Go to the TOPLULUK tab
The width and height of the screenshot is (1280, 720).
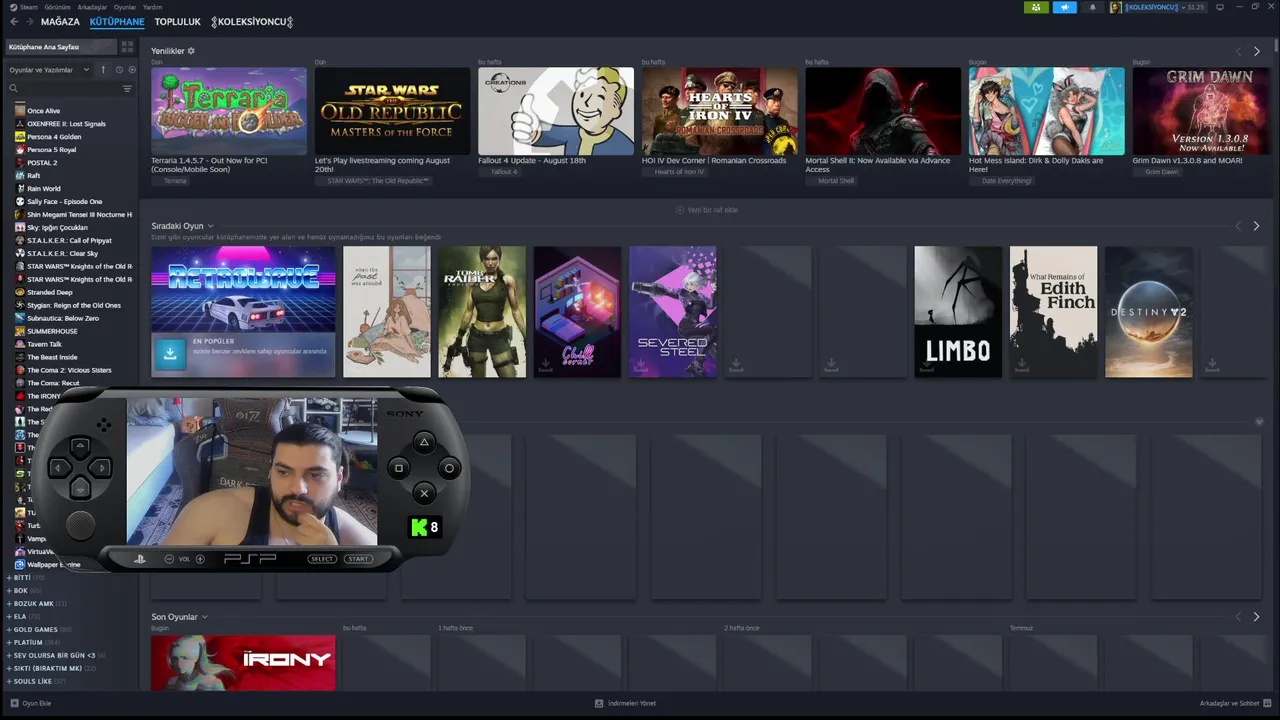pyautogui.click(x=177, y=22)
